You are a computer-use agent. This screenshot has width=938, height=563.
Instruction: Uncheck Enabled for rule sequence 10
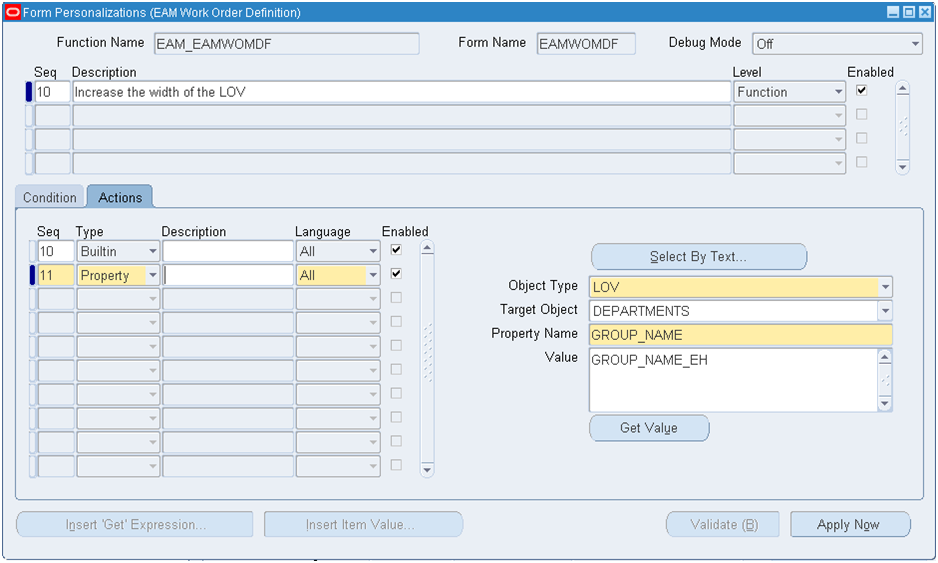click(861, 90)
